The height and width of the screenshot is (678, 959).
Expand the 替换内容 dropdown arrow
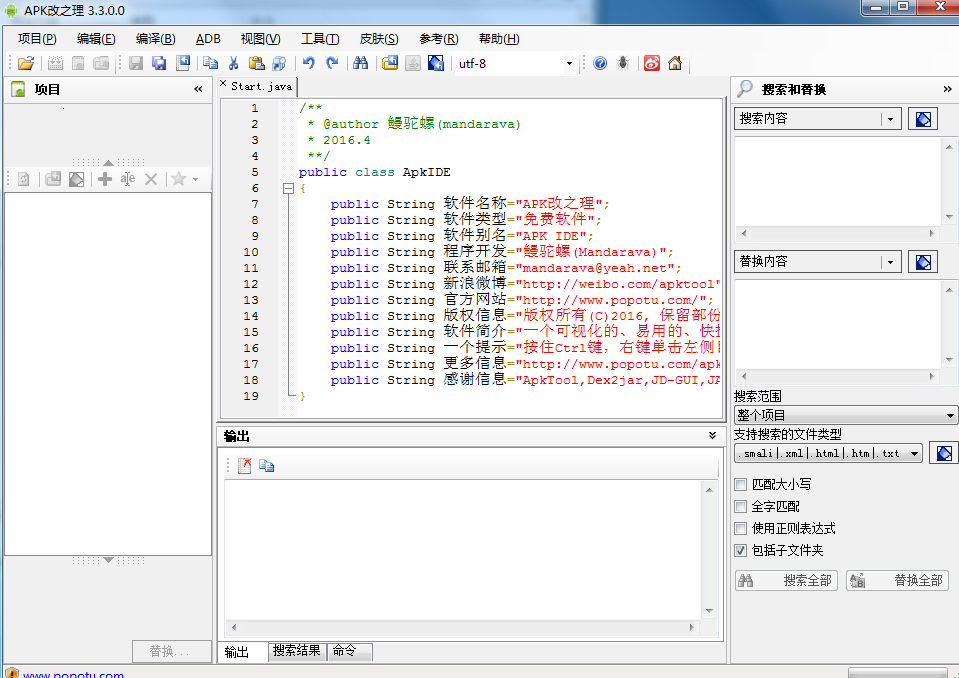pyautogui.click(x=890, y=263)
